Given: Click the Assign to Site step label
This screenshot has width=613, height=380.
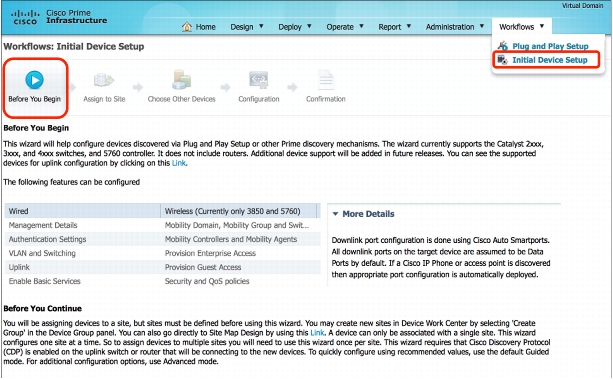Looking at the screenshot, I should point(104,99).
